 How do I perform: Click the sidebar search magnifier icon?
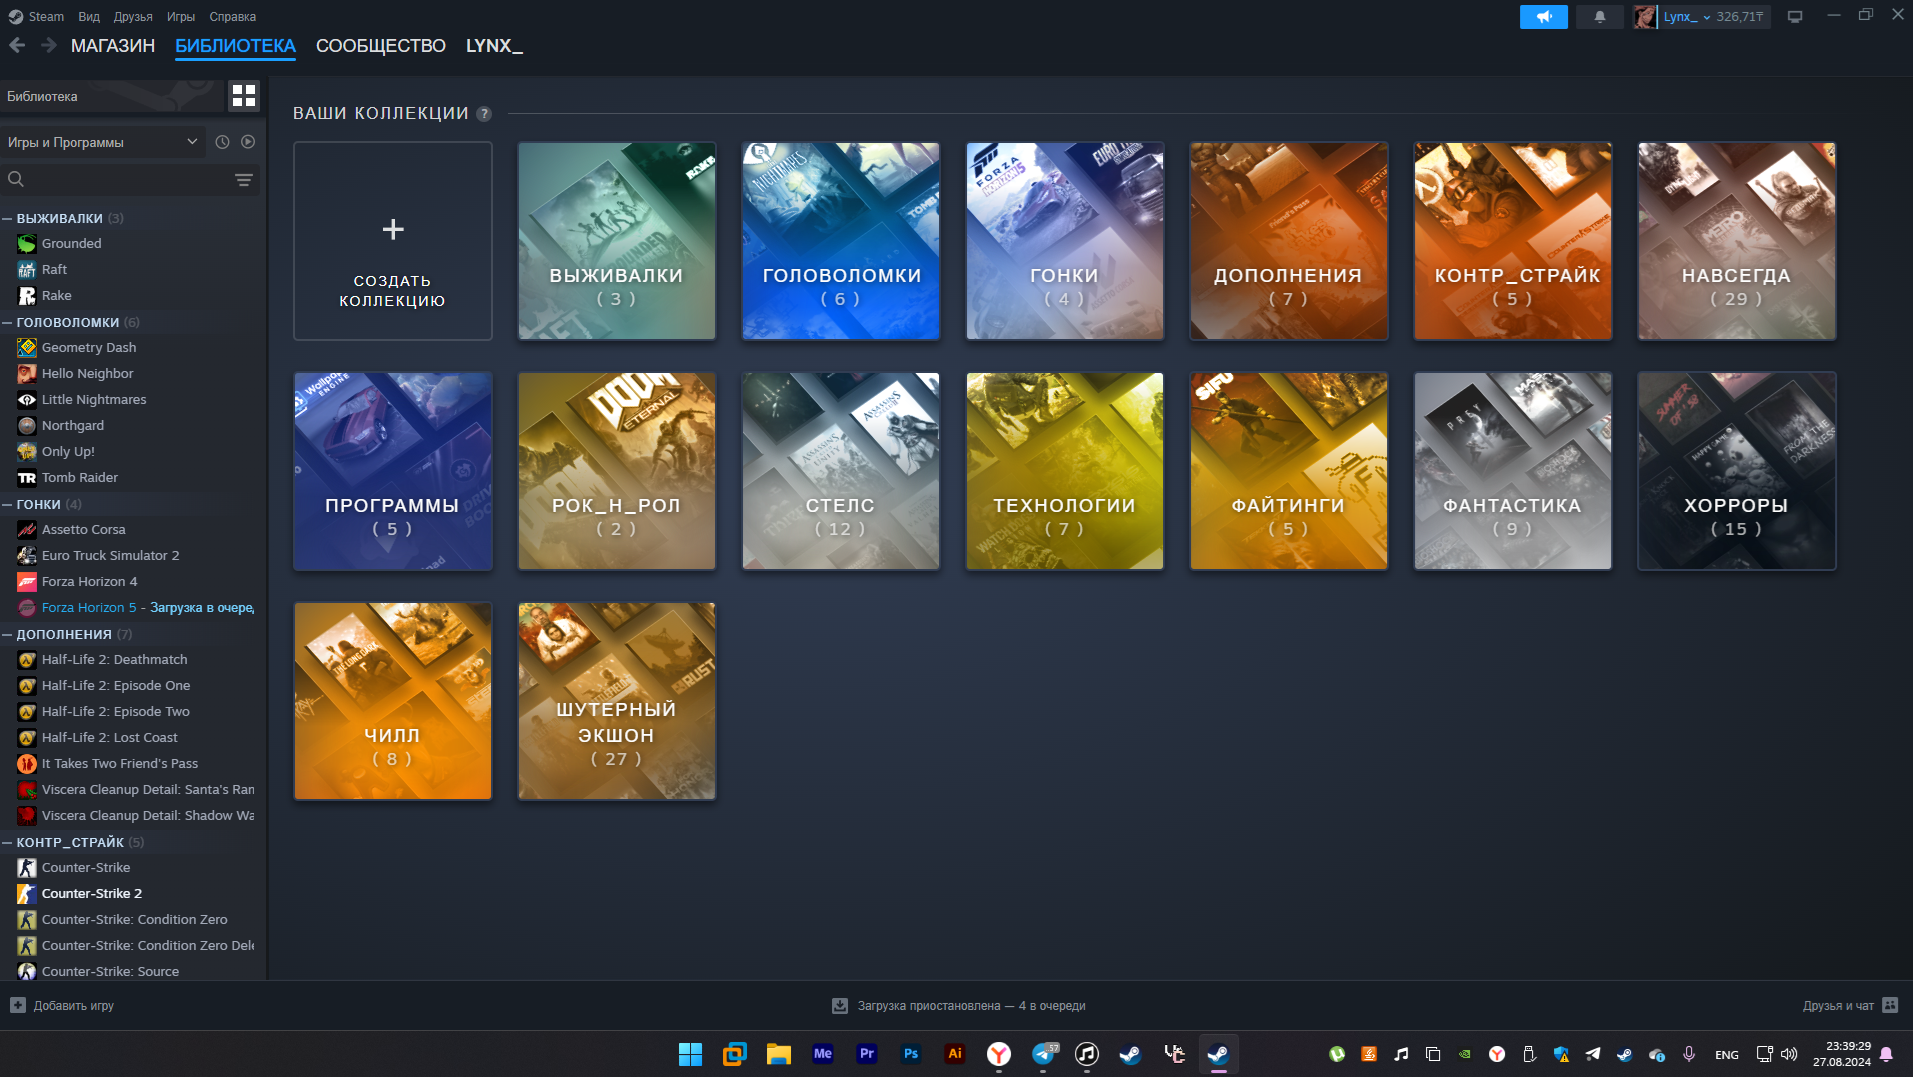point(16,180)
